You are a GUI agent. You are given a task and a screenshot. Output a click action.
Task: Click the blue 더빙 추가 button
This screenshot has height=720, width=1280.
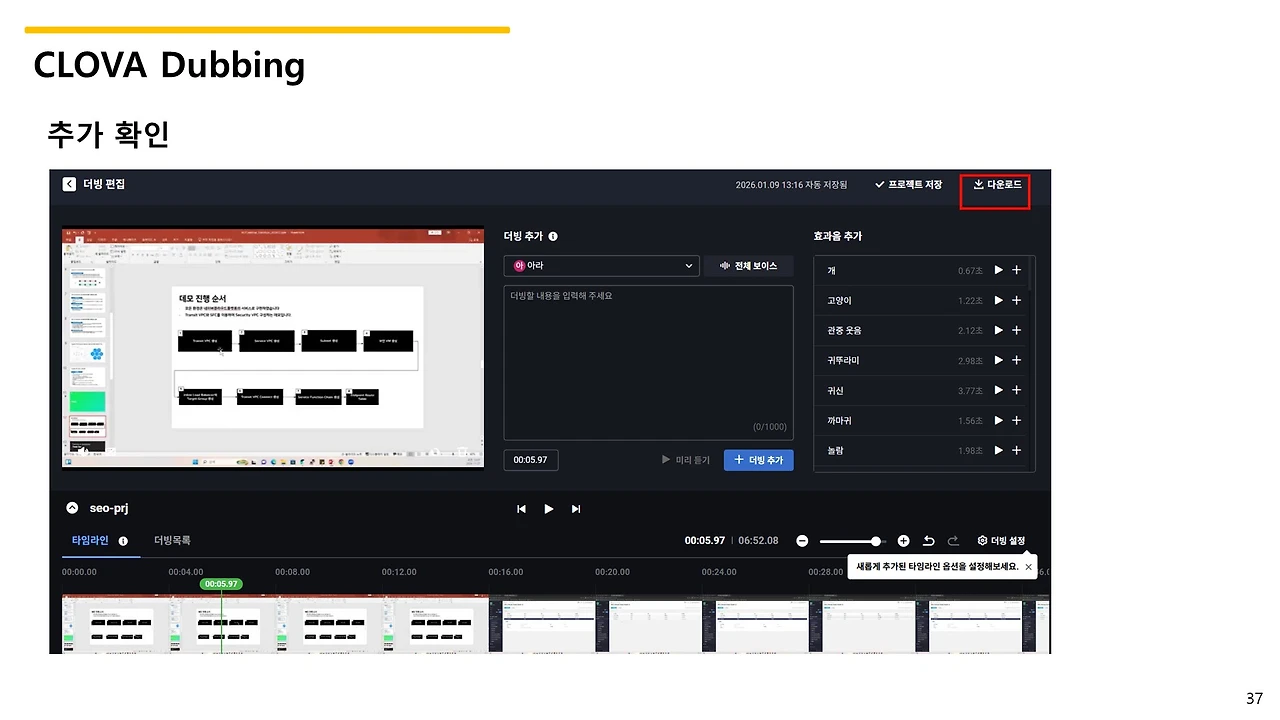(759, 460)
